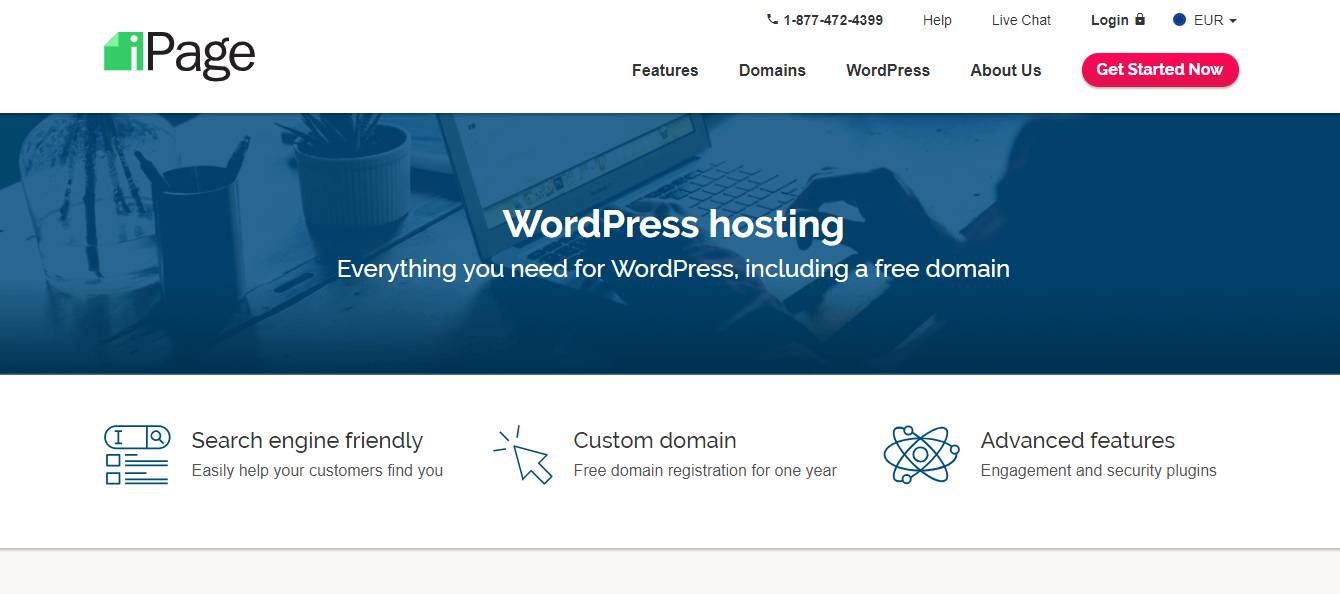
Task: Click the phone handset icon
Action: click(772, 19)
